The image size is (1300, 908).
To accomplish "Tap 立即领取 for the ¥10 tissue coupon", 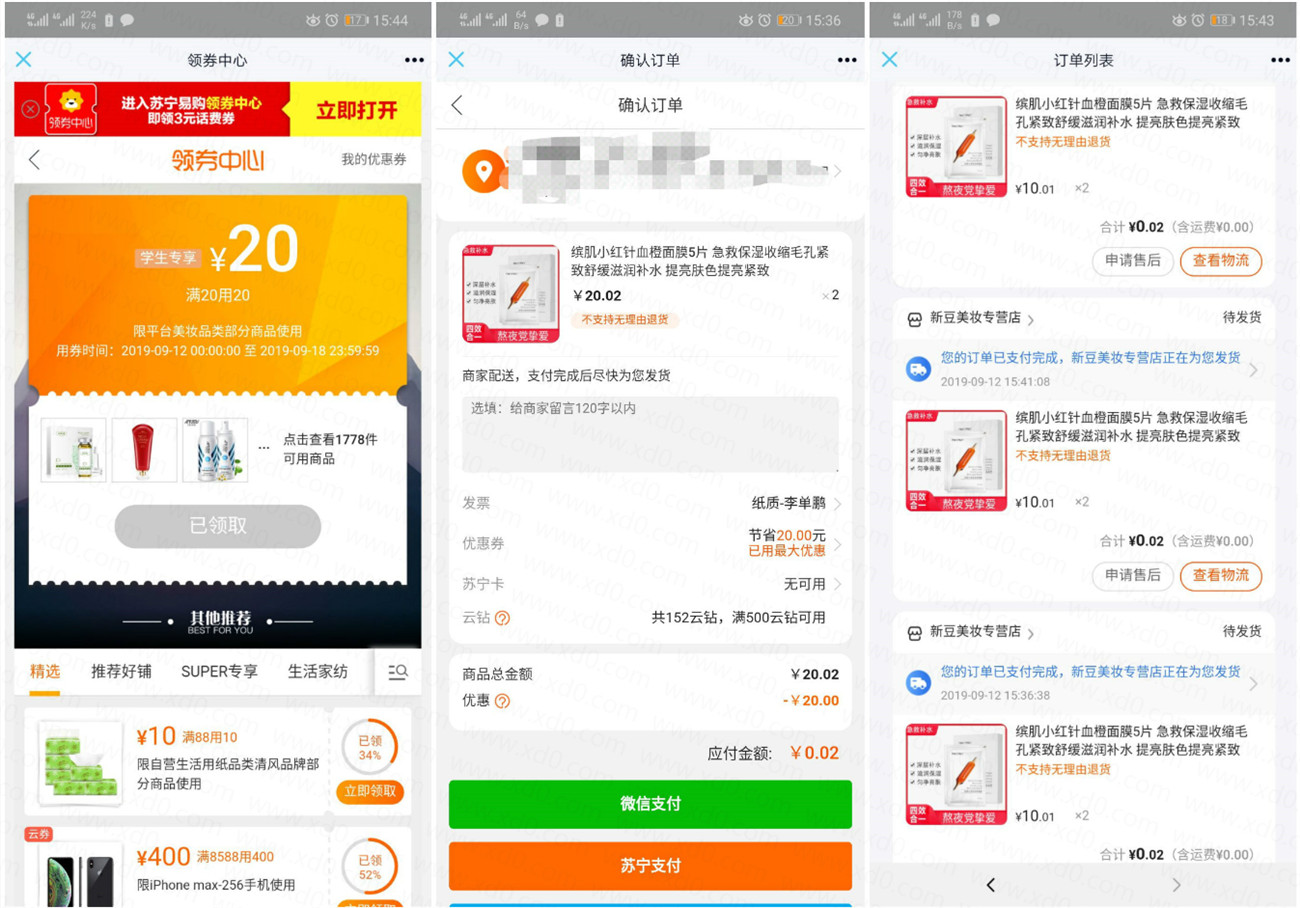I will [370, 791].
